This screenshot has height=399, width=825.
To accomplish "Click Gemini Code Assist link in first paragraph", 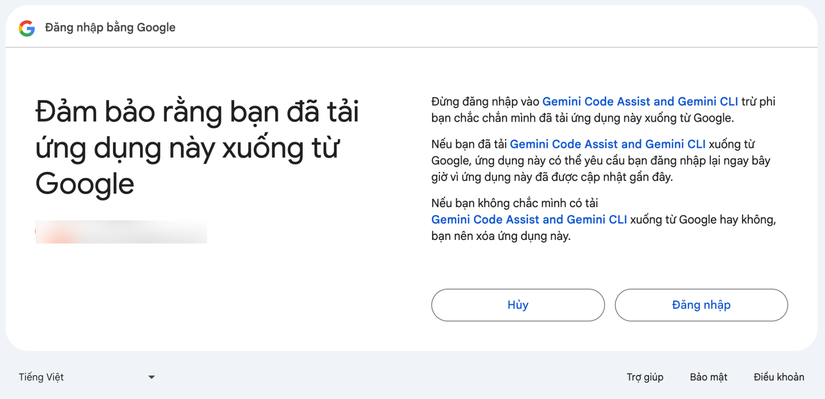I will (640, 101).
